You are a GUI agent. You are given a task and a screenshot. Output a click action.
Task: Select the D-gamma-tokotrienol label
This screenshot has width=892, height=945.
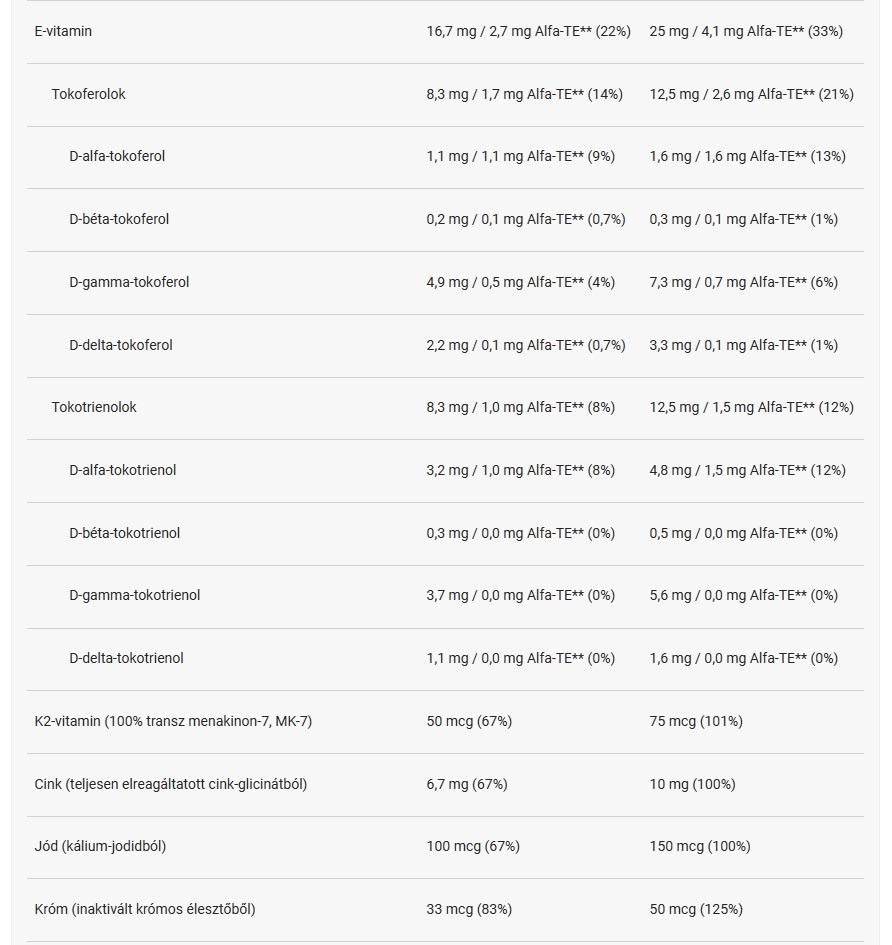coord(135,595)
